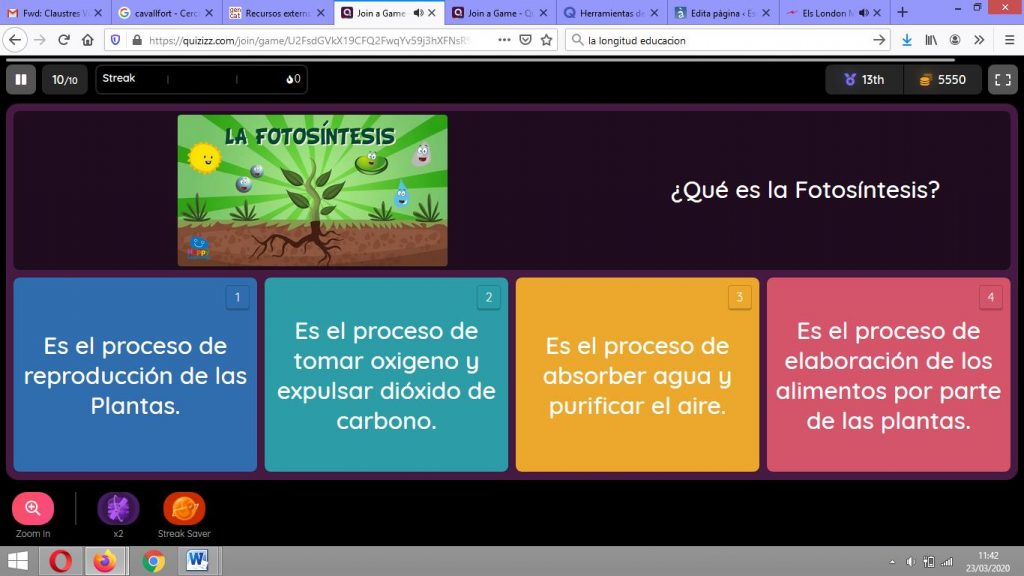Open the Firefox hamburger menu
1024x576 pixels.
[1009, 40]
